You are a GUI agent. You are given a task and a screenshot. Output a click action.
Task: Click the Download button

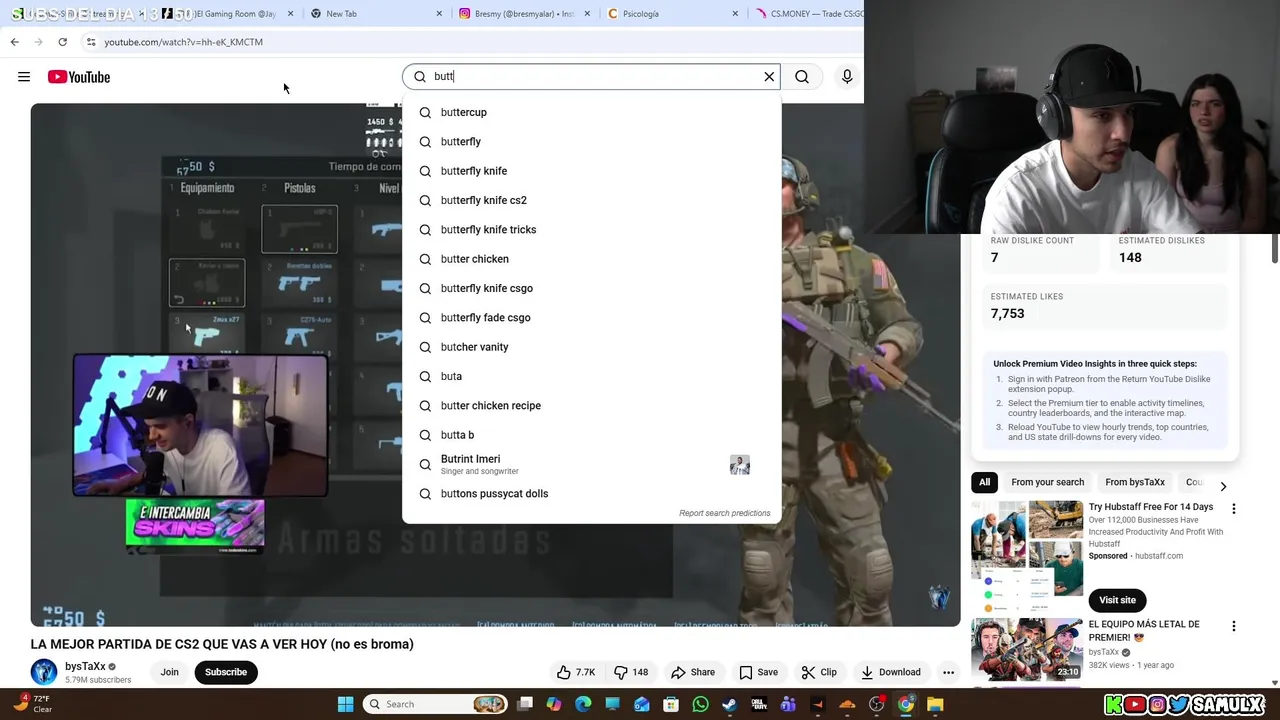[x=891, y=672]
